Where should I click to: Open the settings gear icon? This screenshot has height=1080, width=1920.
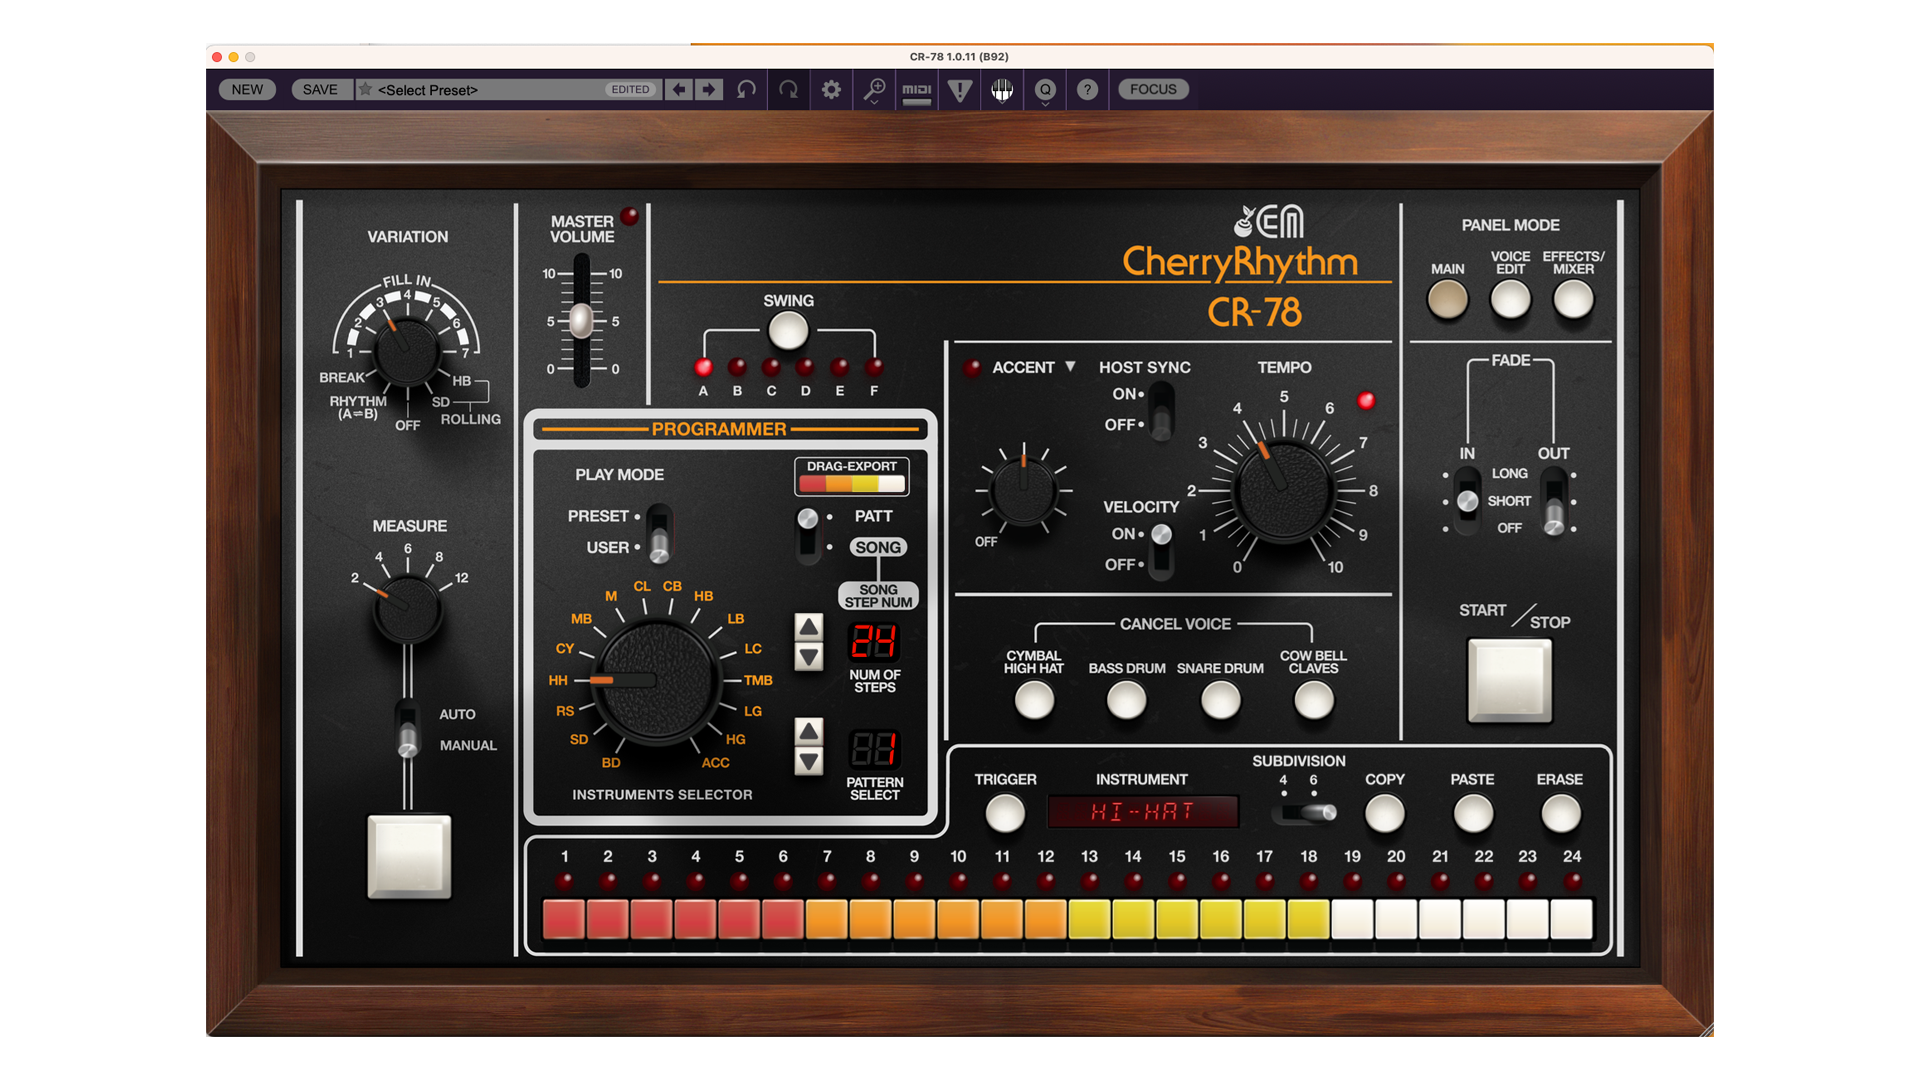click(x=831, y=90)
